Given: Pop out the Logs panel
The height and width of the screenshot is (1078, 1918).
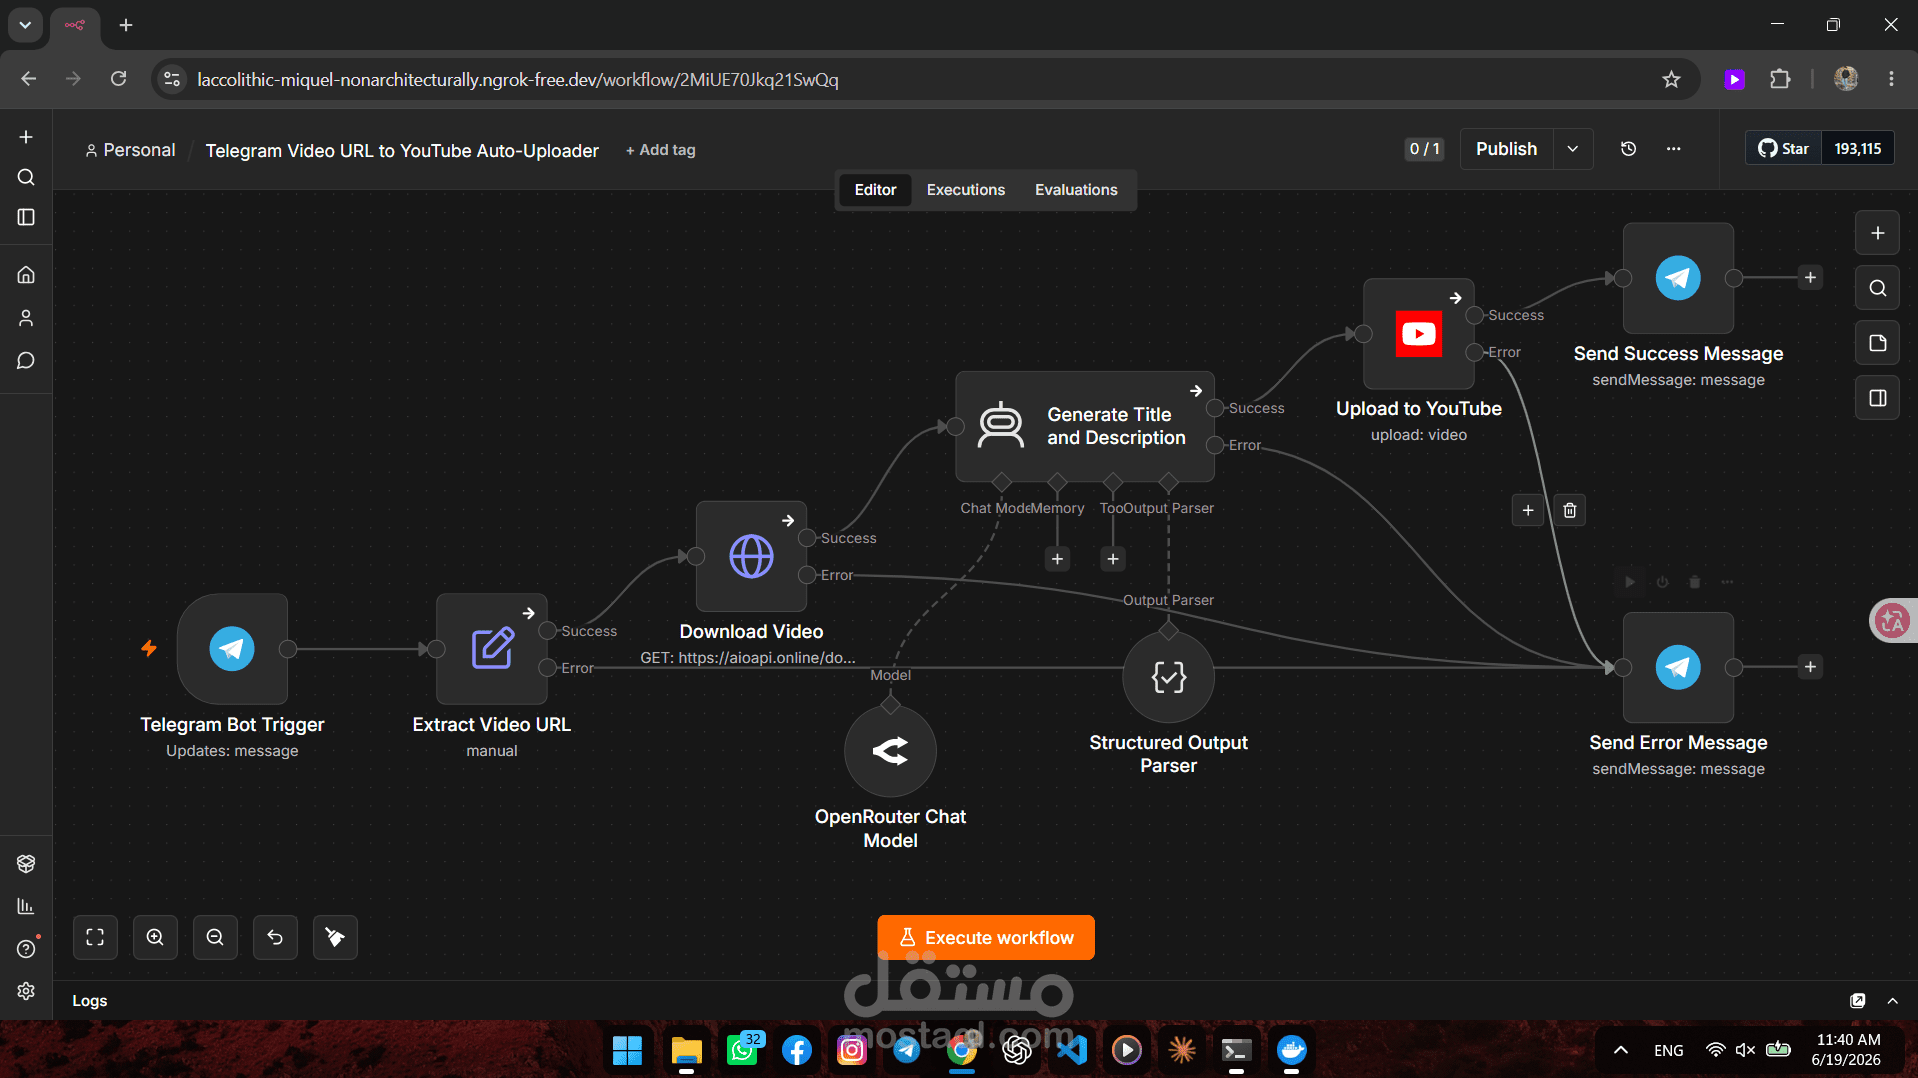Looking at the screenshot, I should click(x=1858, y=1001).
